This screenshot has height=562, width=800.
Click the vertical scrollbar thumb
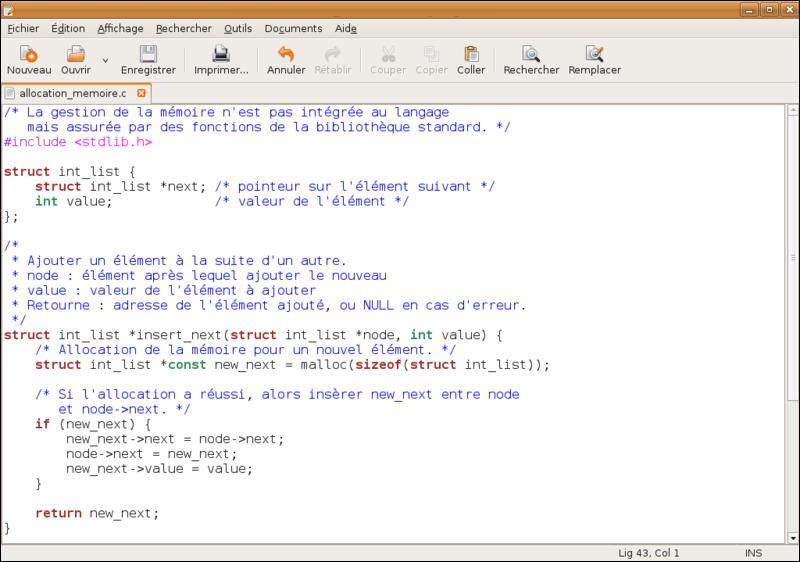click(792, 258)
